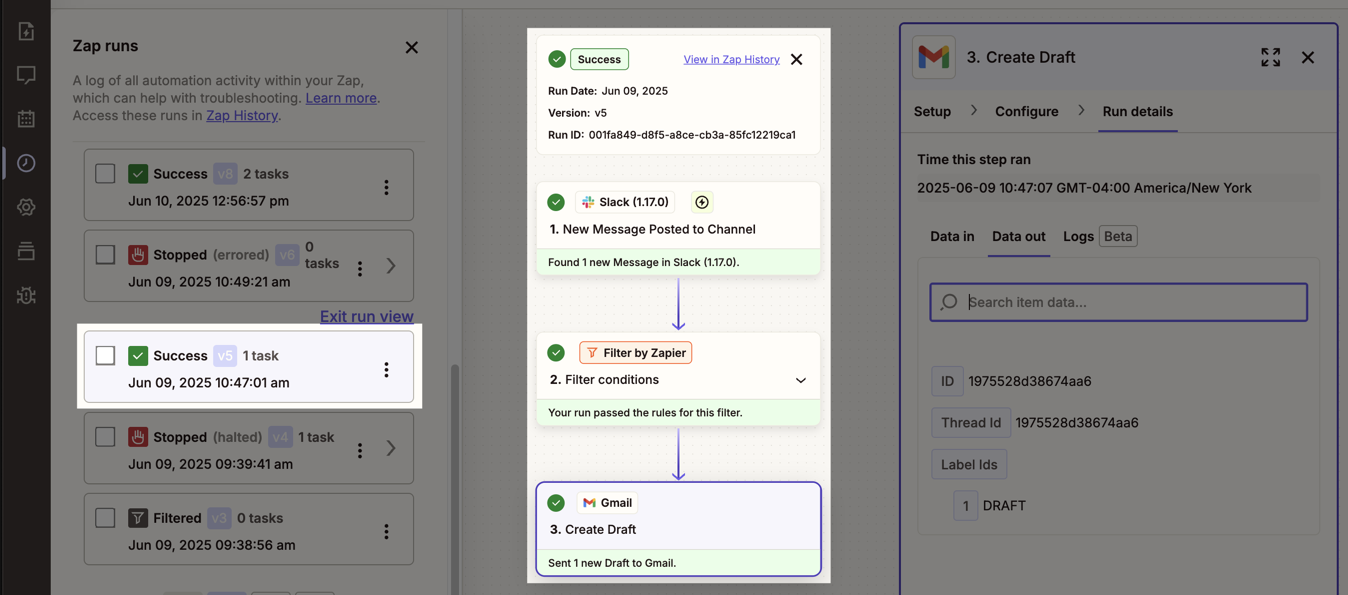Switch to the Data out tab
The height and width of the screenshot is (595, 1348).
pos(1018,236)
